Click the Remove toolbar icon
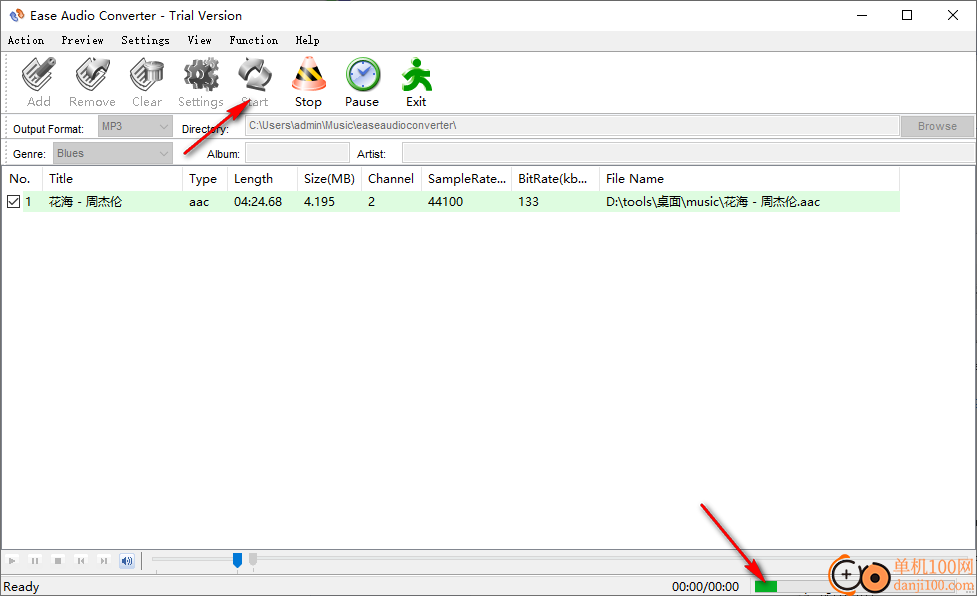Viewport: 977px width, 596px height. [92, 75]
